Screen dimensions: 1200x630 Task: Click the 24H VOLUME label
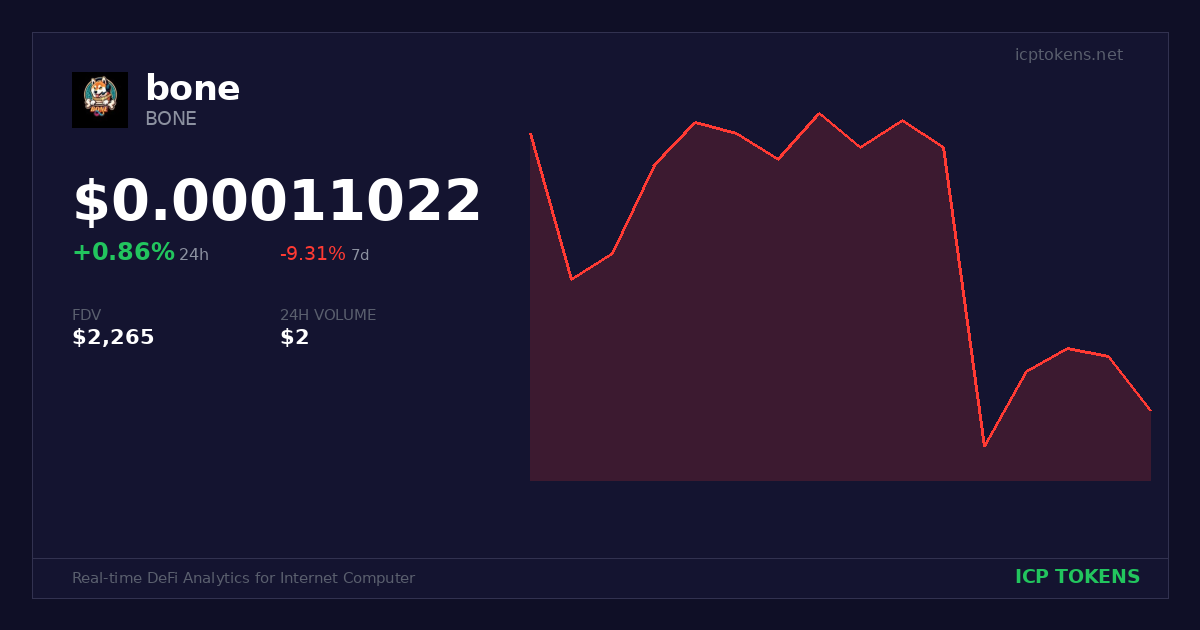tap(328, 315)
